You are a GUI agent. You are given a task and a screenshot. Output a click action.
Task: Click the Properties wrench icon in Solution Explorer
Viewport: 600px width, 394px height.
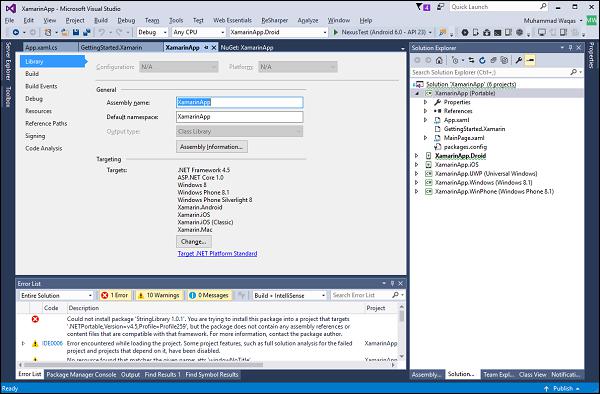coord(518,60)
